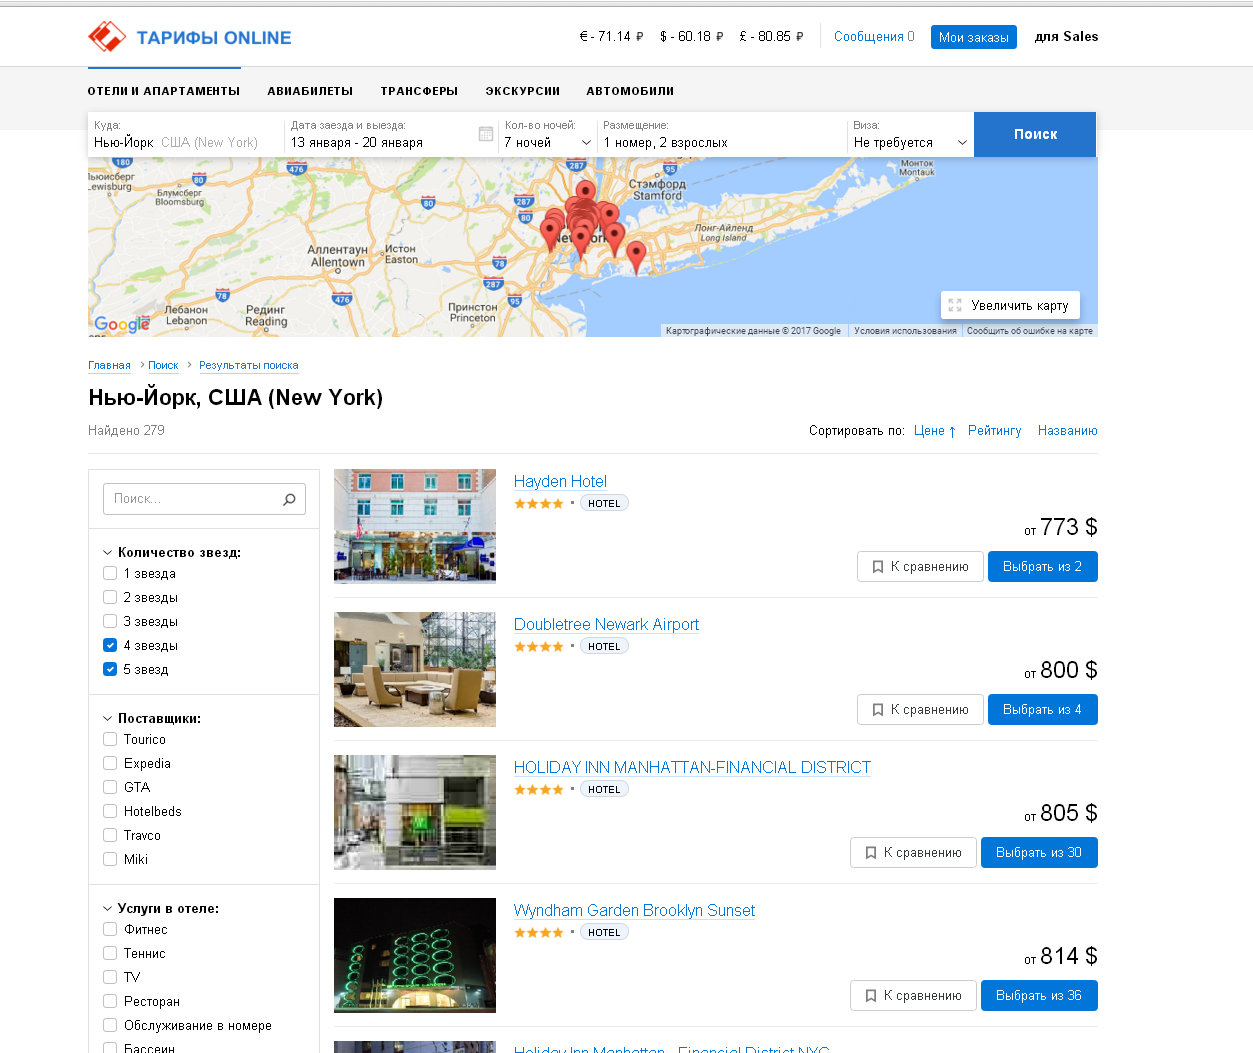Click the Hayden Hotel photo thumbnail
The width and height of the screenshot is (1253, 1053).
(415, 526)
